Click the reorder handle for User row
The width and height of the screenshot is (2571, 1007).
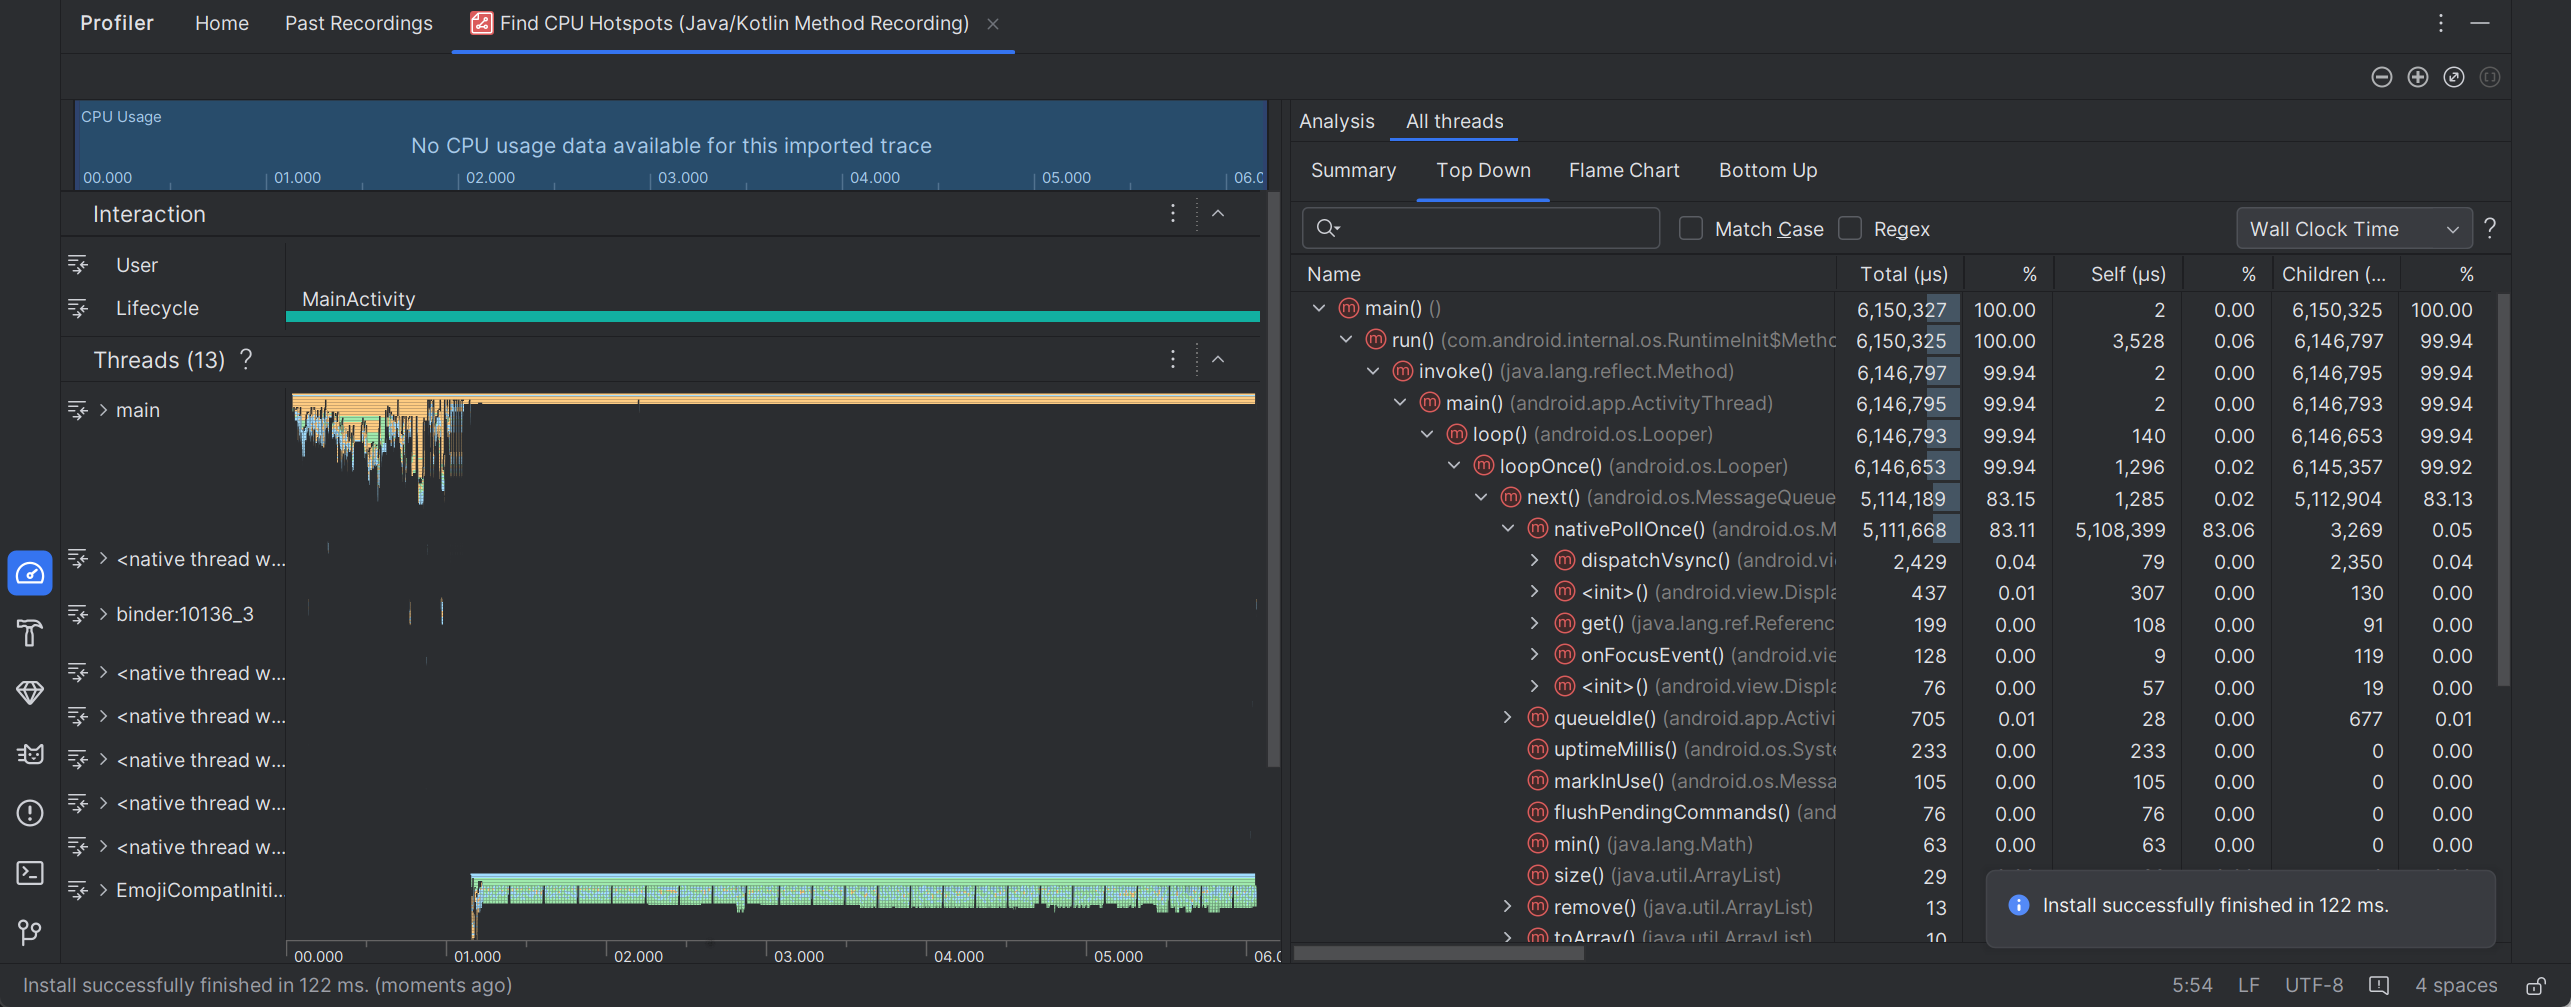tap(78, 265)
